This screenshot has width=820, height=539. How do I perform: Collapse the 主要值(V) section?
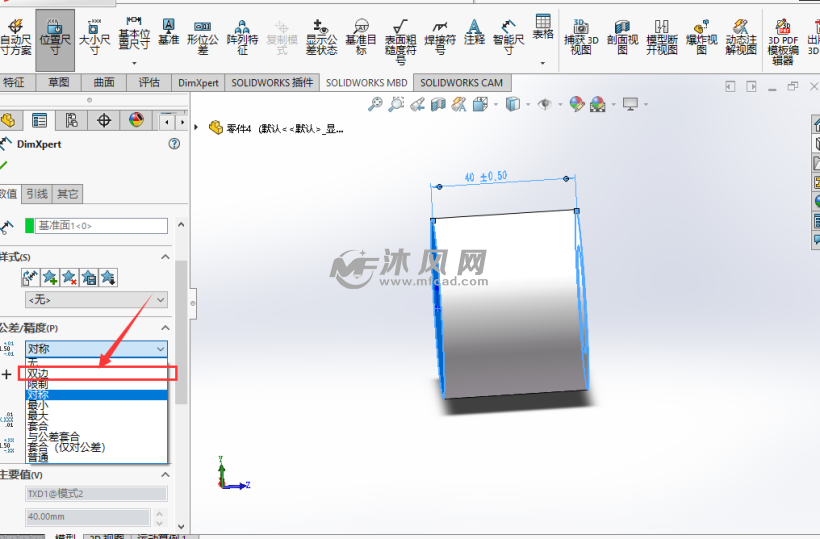pyautogui.click(x=165, y=475)
